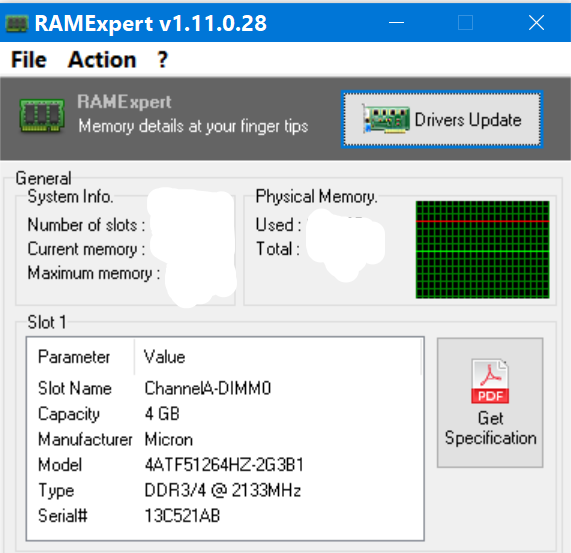Select the Slot Name row

point(225,388)
